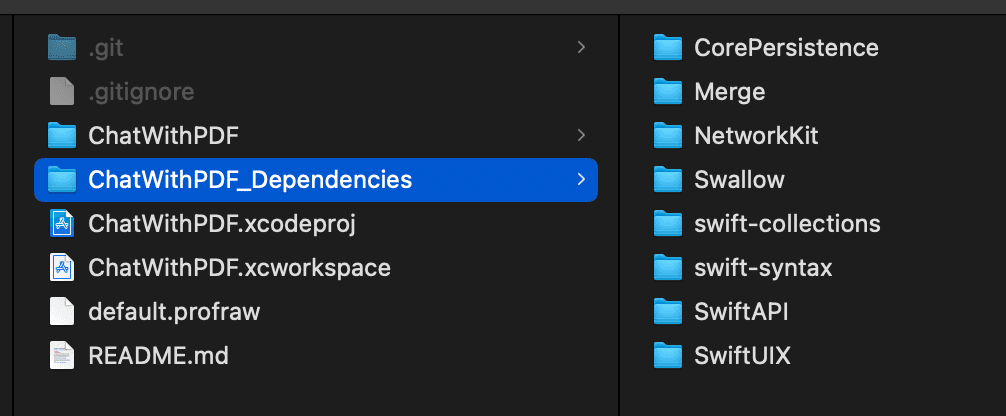Click the ChatWithPDF_Dependencies folder chevron
1006x416 pixels.
pos(581,180)
